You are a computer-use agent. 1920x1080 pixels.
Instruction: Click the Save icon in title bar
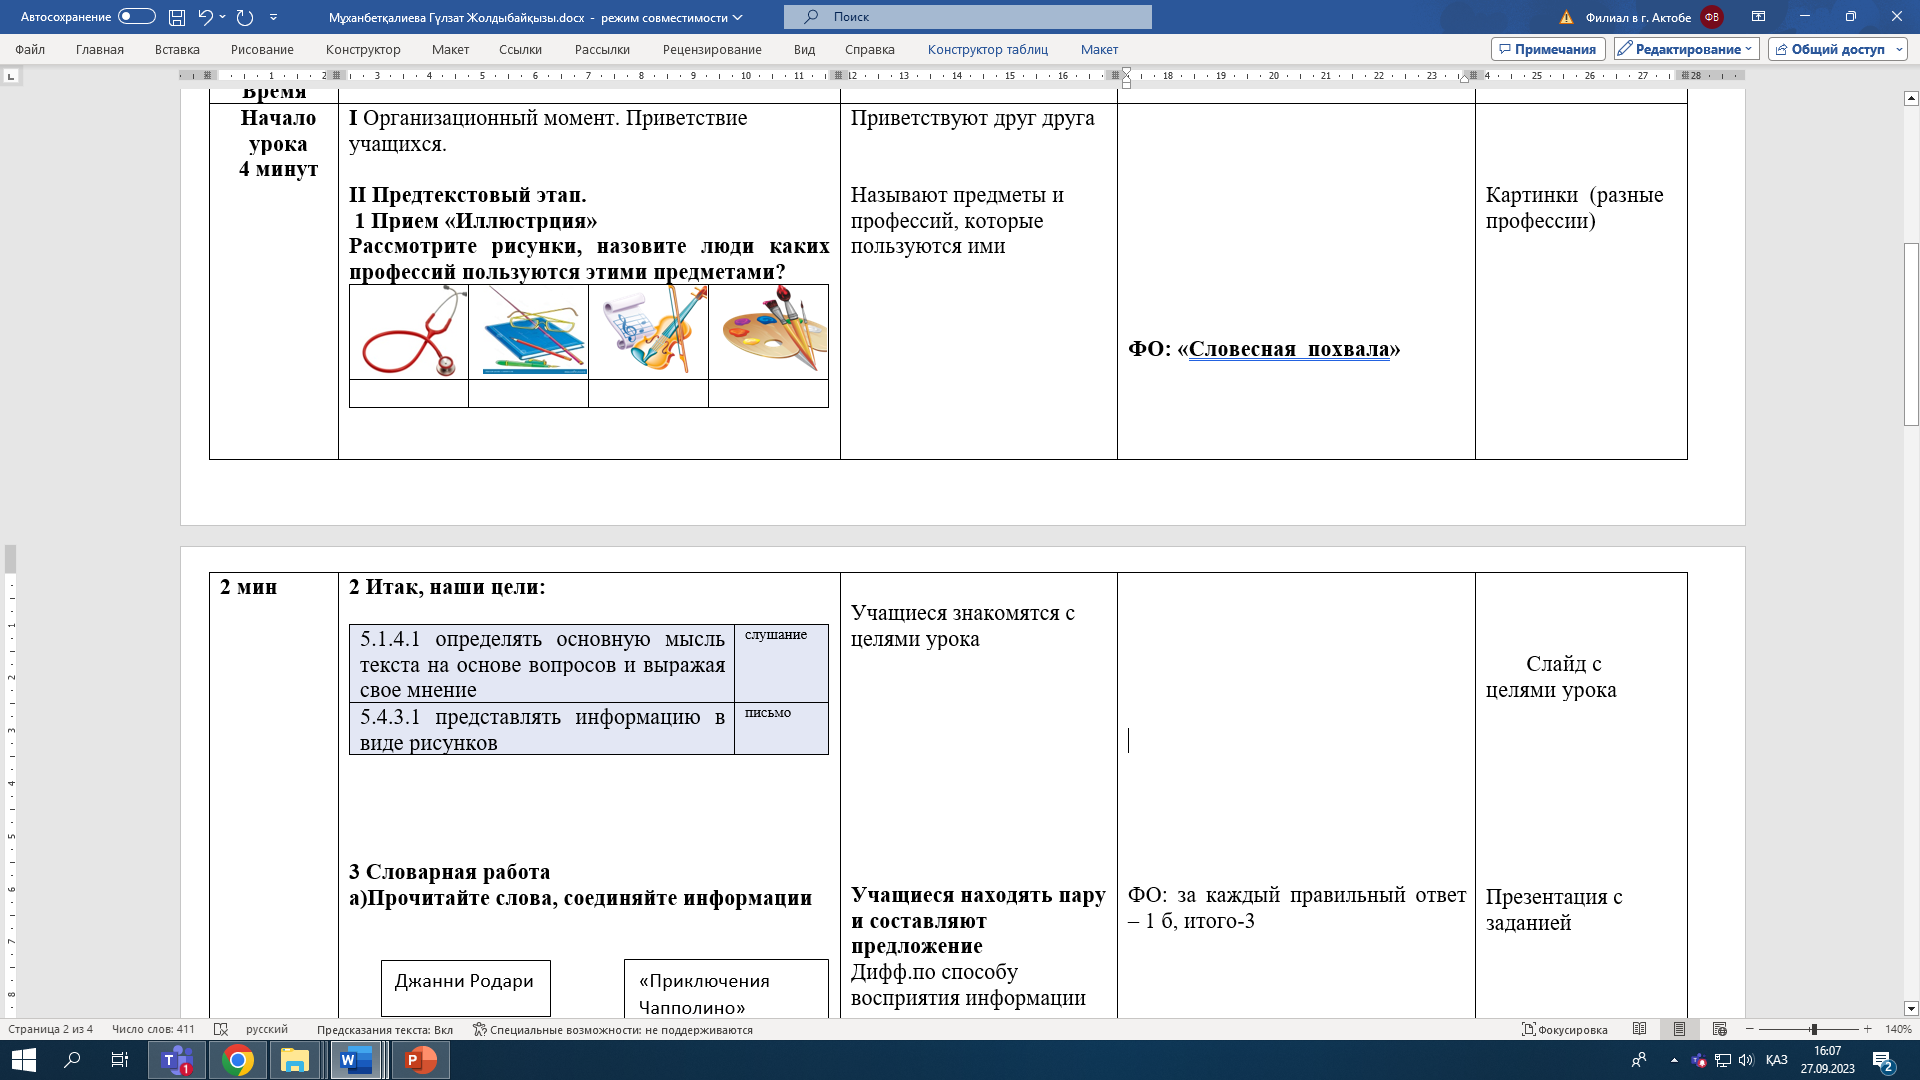177,17
